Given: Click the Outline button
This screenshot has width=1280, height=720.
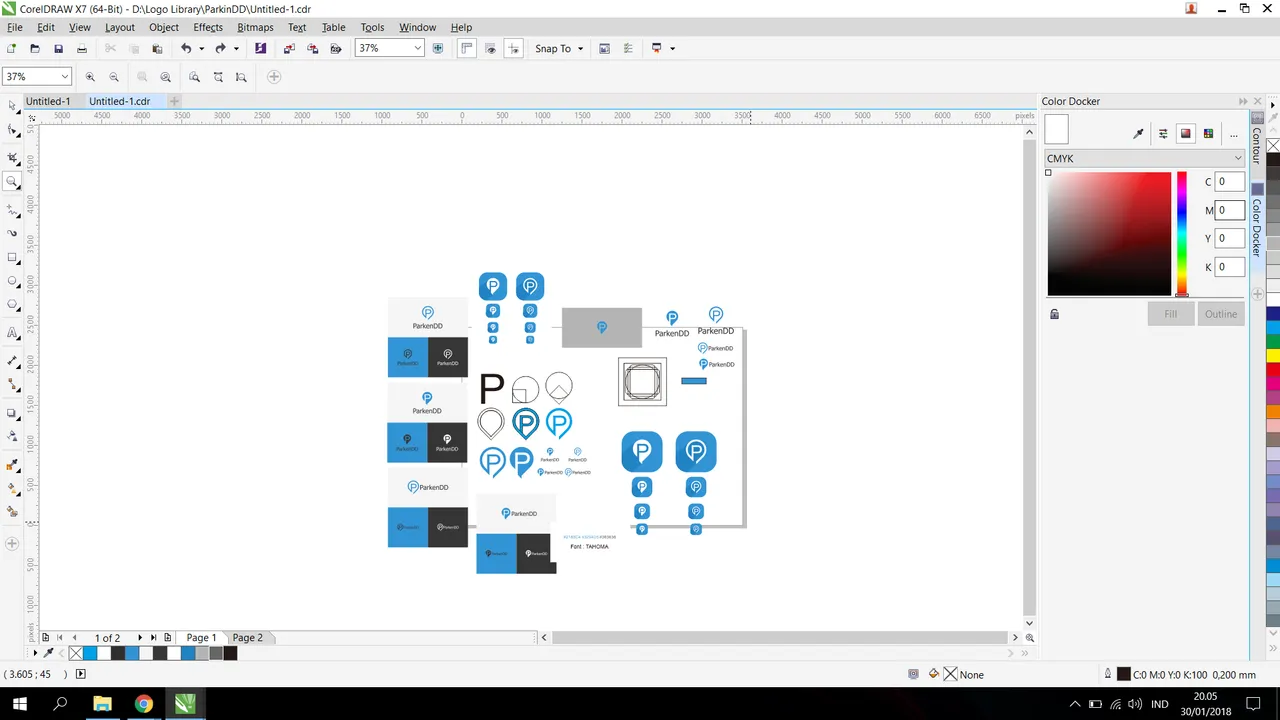Looking at the screenshot, I should (x=1221, y=314).
